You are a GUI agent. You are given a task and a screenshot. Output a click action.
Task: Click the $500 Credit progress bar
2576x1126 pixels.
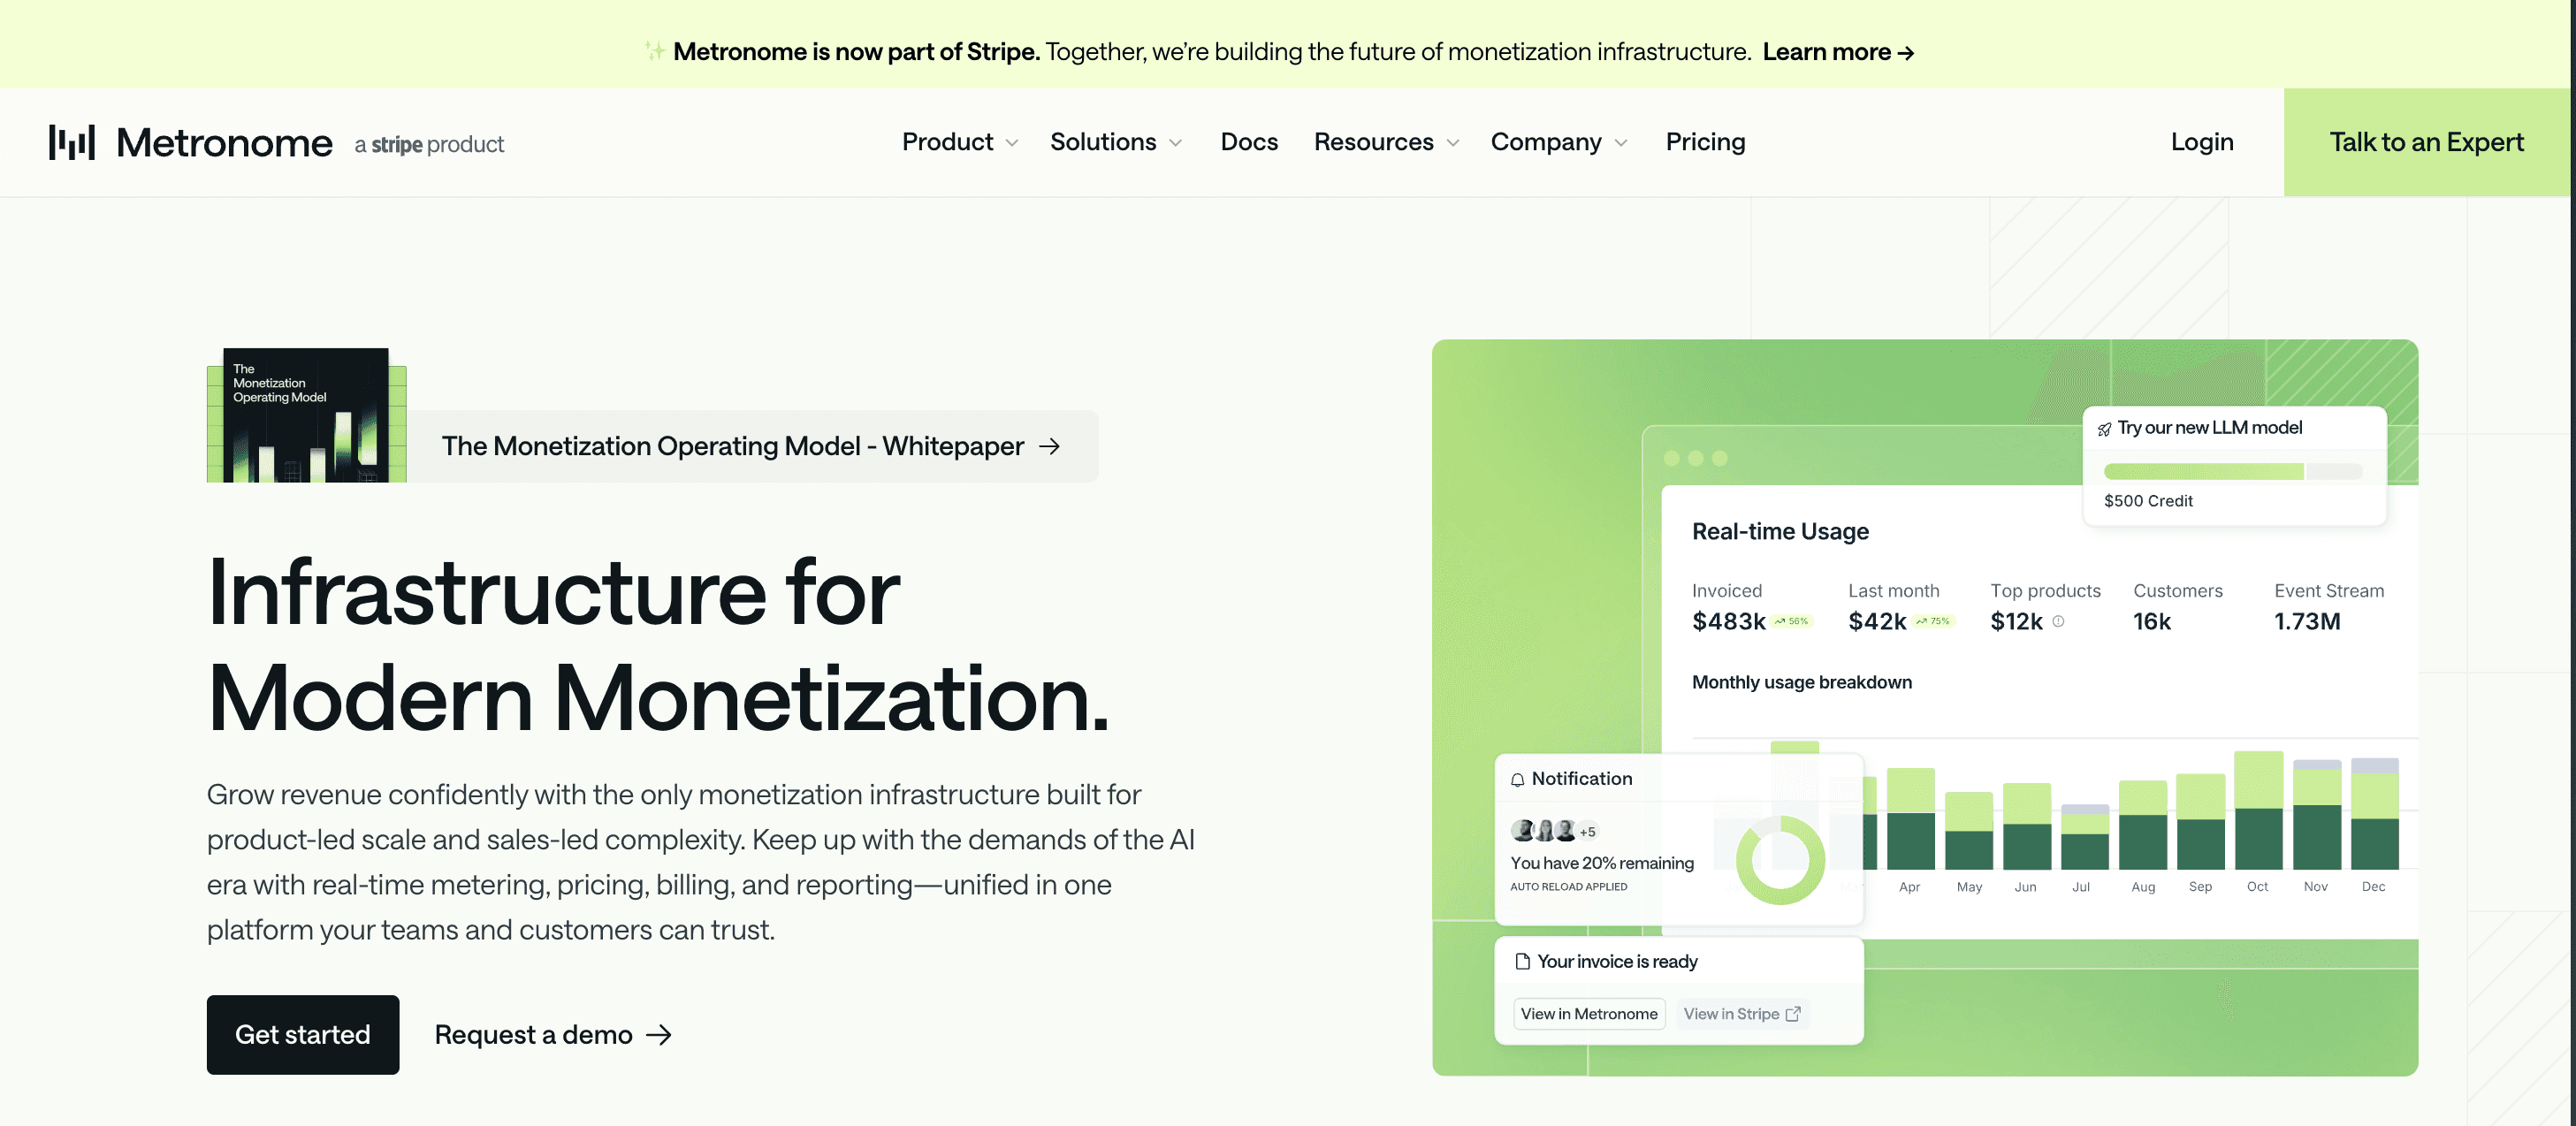tap(2232, 472)
